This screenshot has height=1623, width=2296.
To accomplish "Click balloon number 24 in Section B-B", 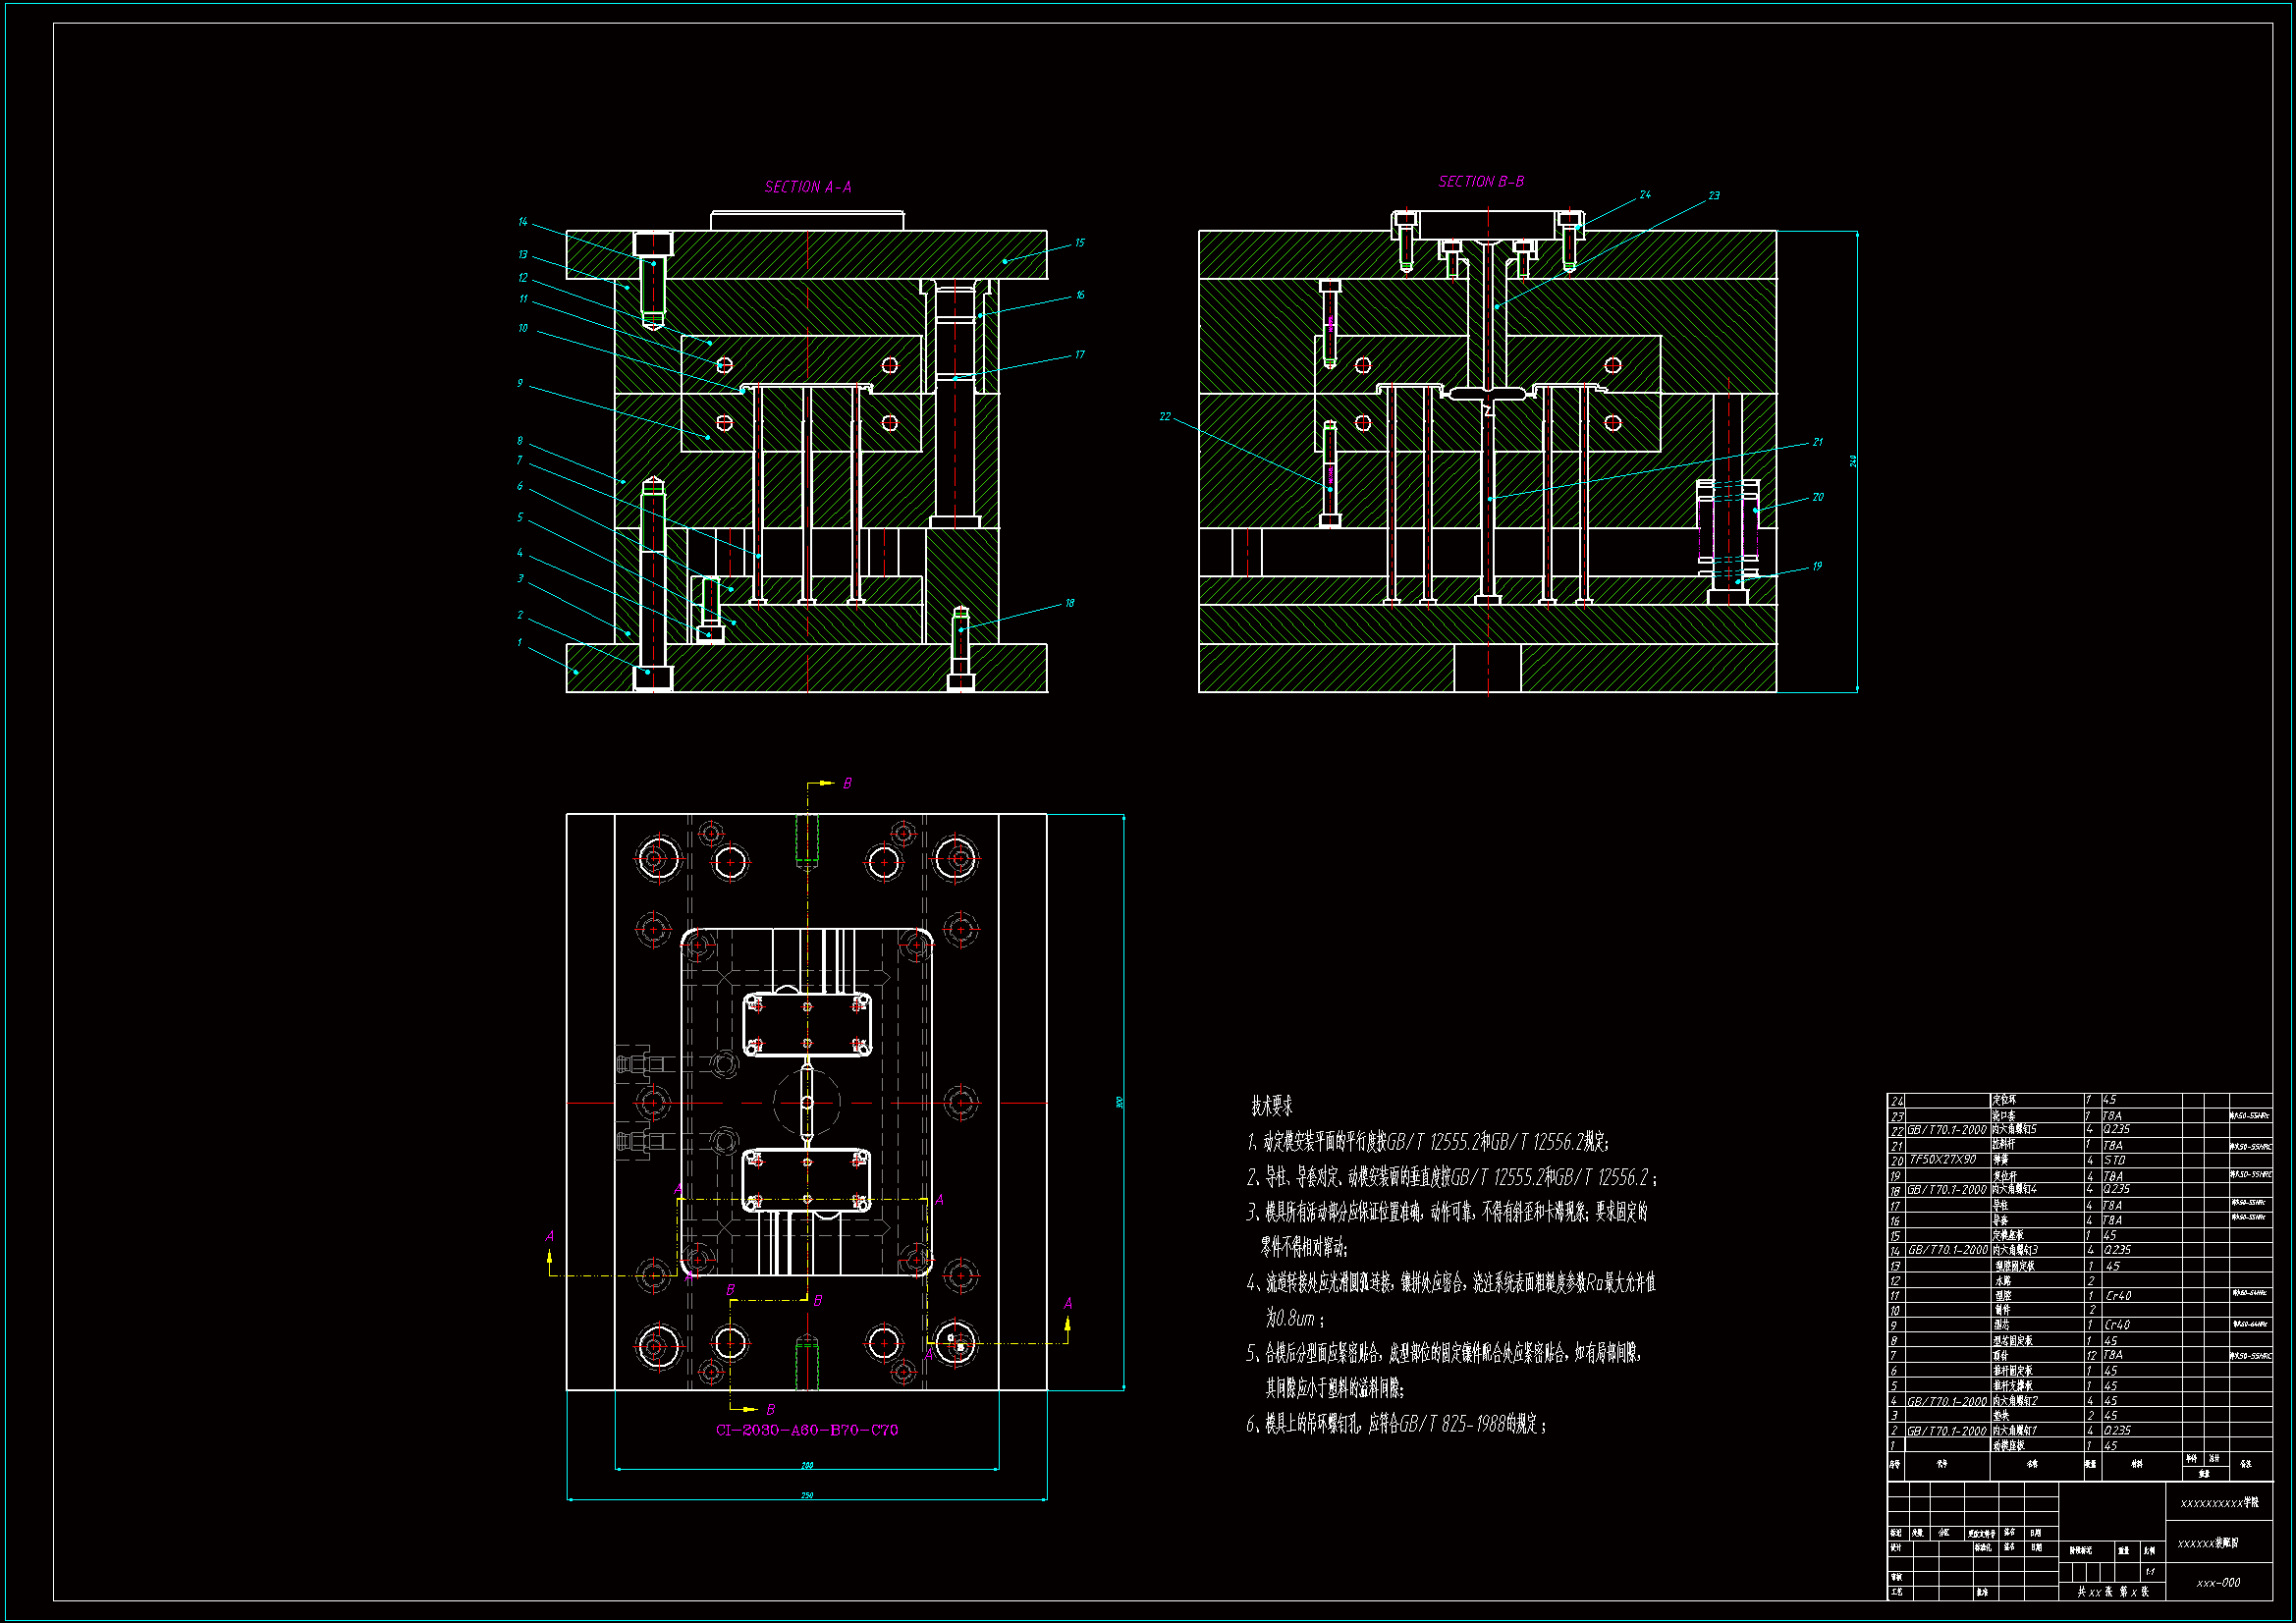I will point(1645,195).
